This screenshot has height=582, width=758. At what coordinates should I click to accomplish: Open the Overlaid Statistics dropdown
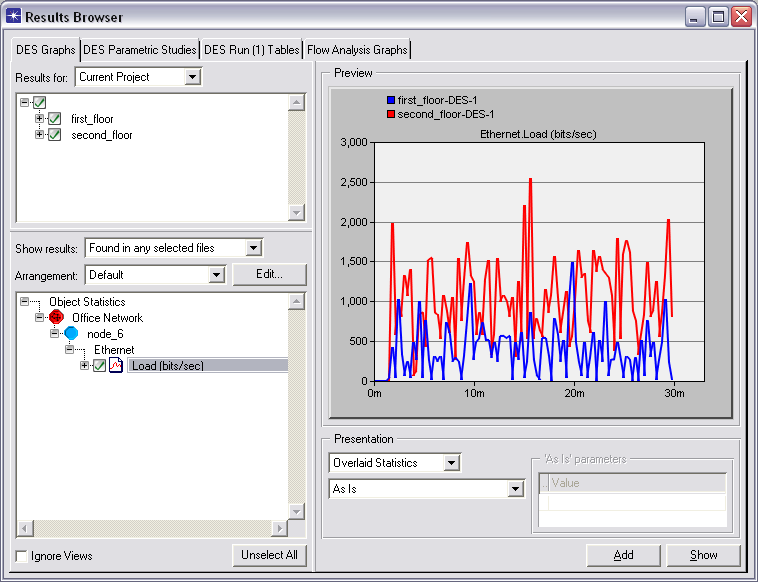[452, 463]
